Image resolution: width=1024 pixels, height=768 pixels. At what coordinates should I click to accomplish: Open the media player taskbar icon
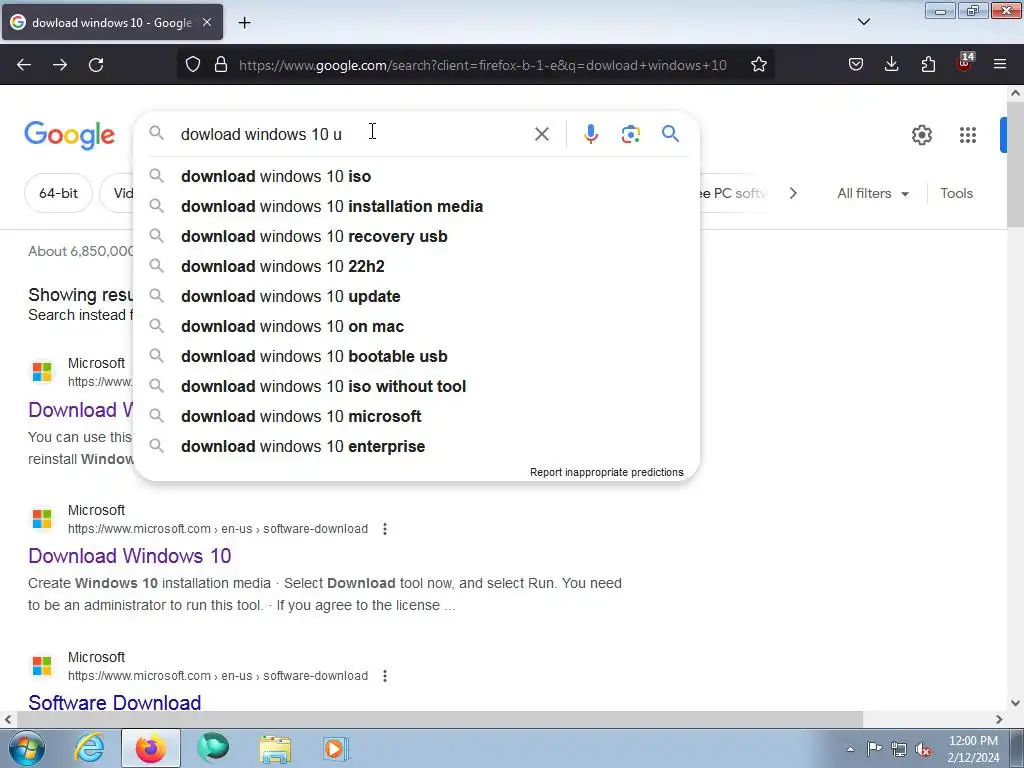coord(336,748)
